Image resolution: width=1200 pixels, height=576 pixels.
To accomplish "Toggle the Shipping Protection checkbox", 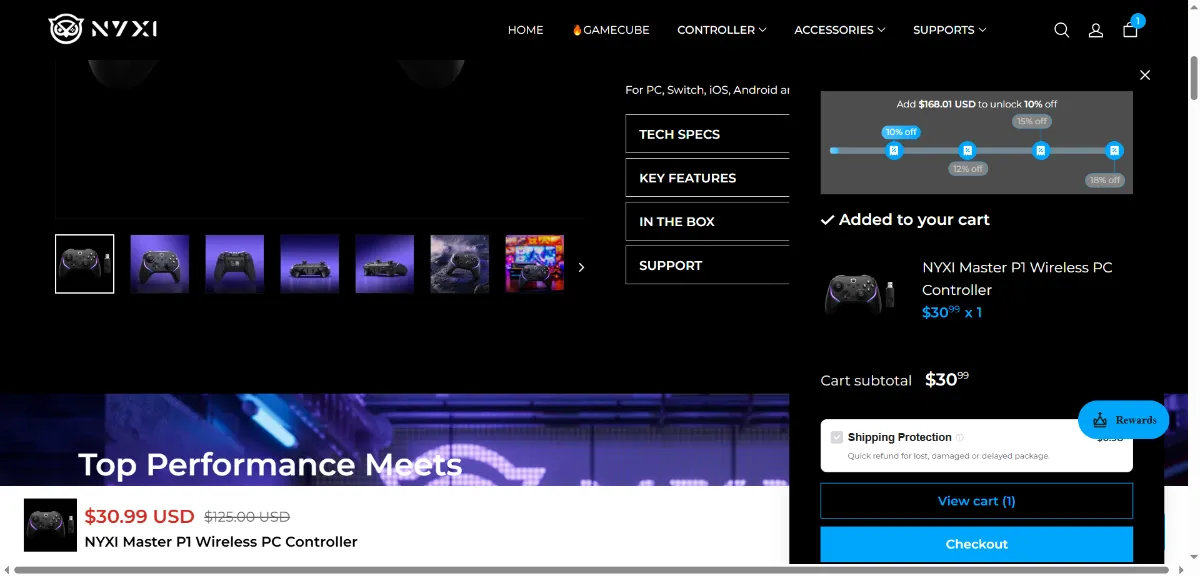I will pyautogui.click(x=837, y=437).
